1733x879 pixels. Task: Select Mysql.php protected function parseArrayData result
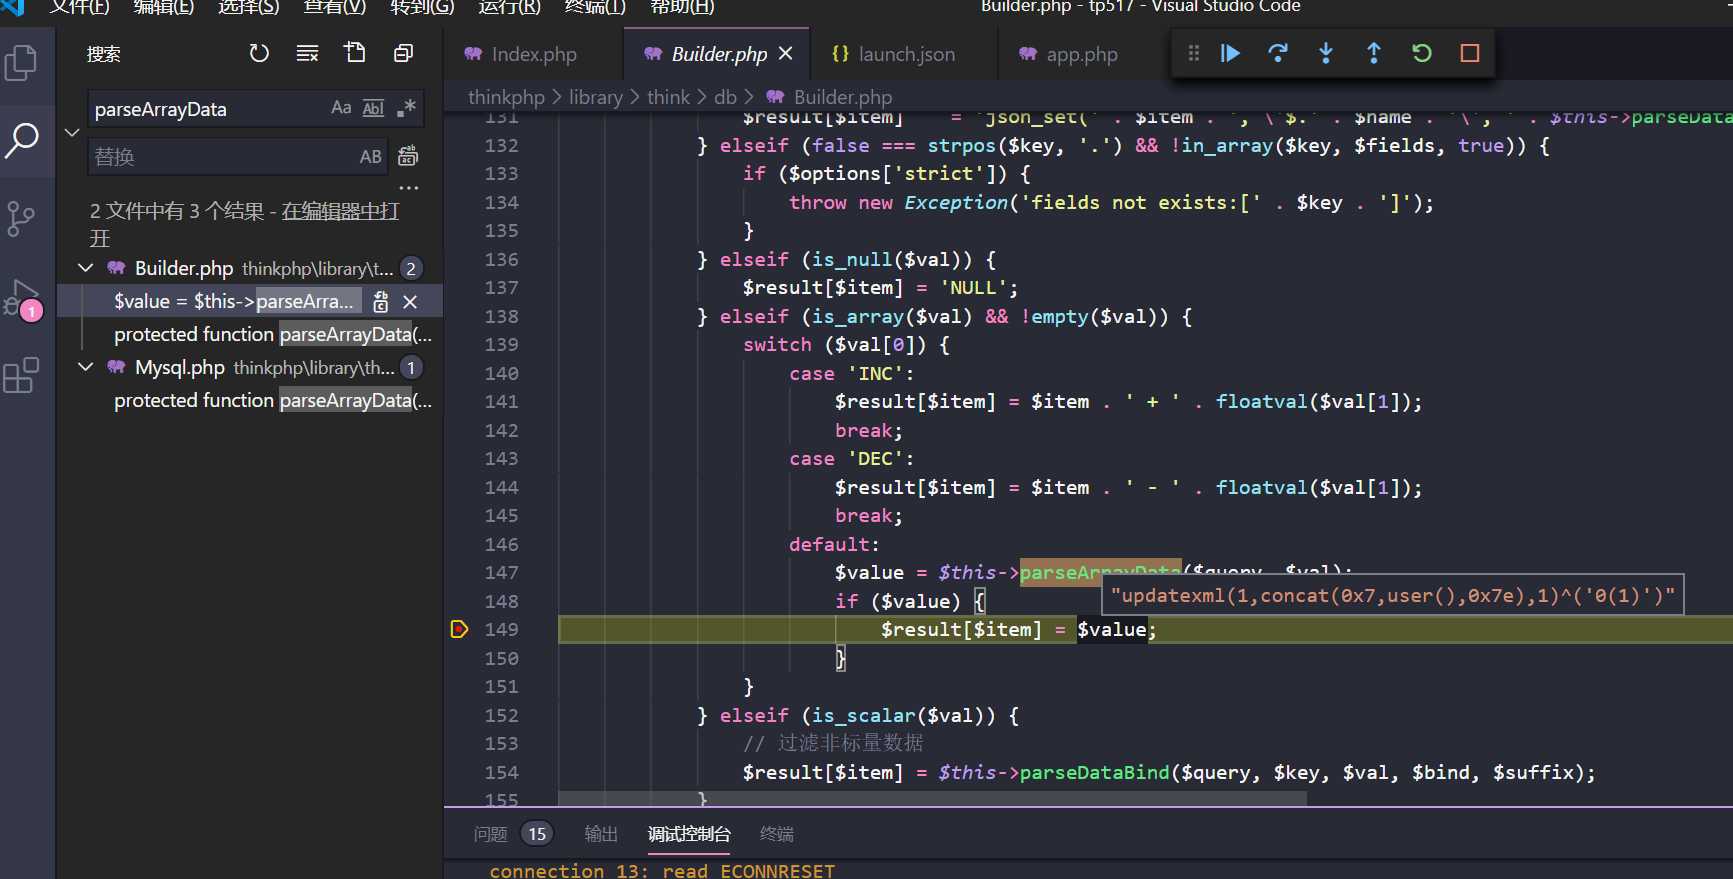[273, 400]
